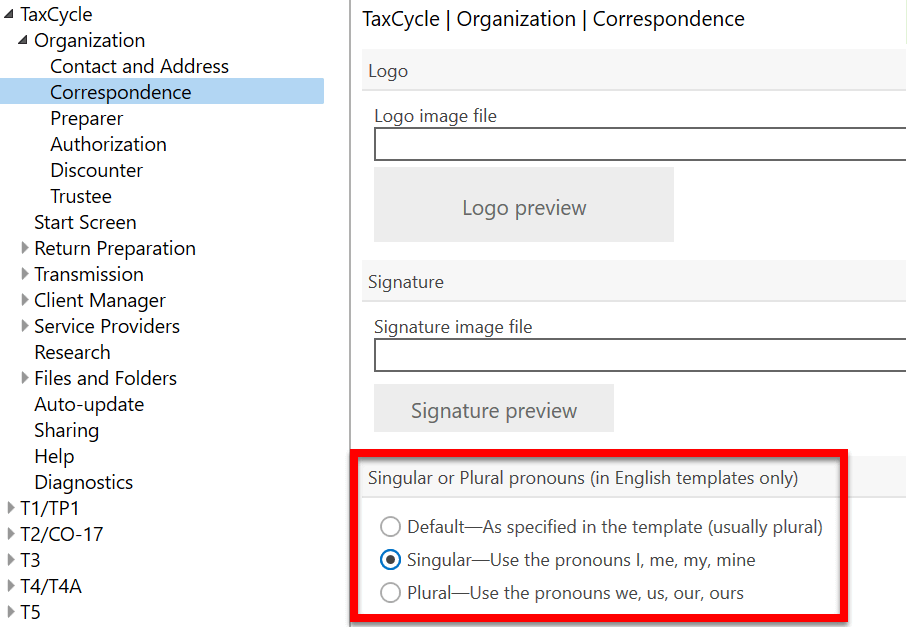Collapse the Organization tree node
The height and width of the screenshot is (627, 907).
tap(23, 41)
